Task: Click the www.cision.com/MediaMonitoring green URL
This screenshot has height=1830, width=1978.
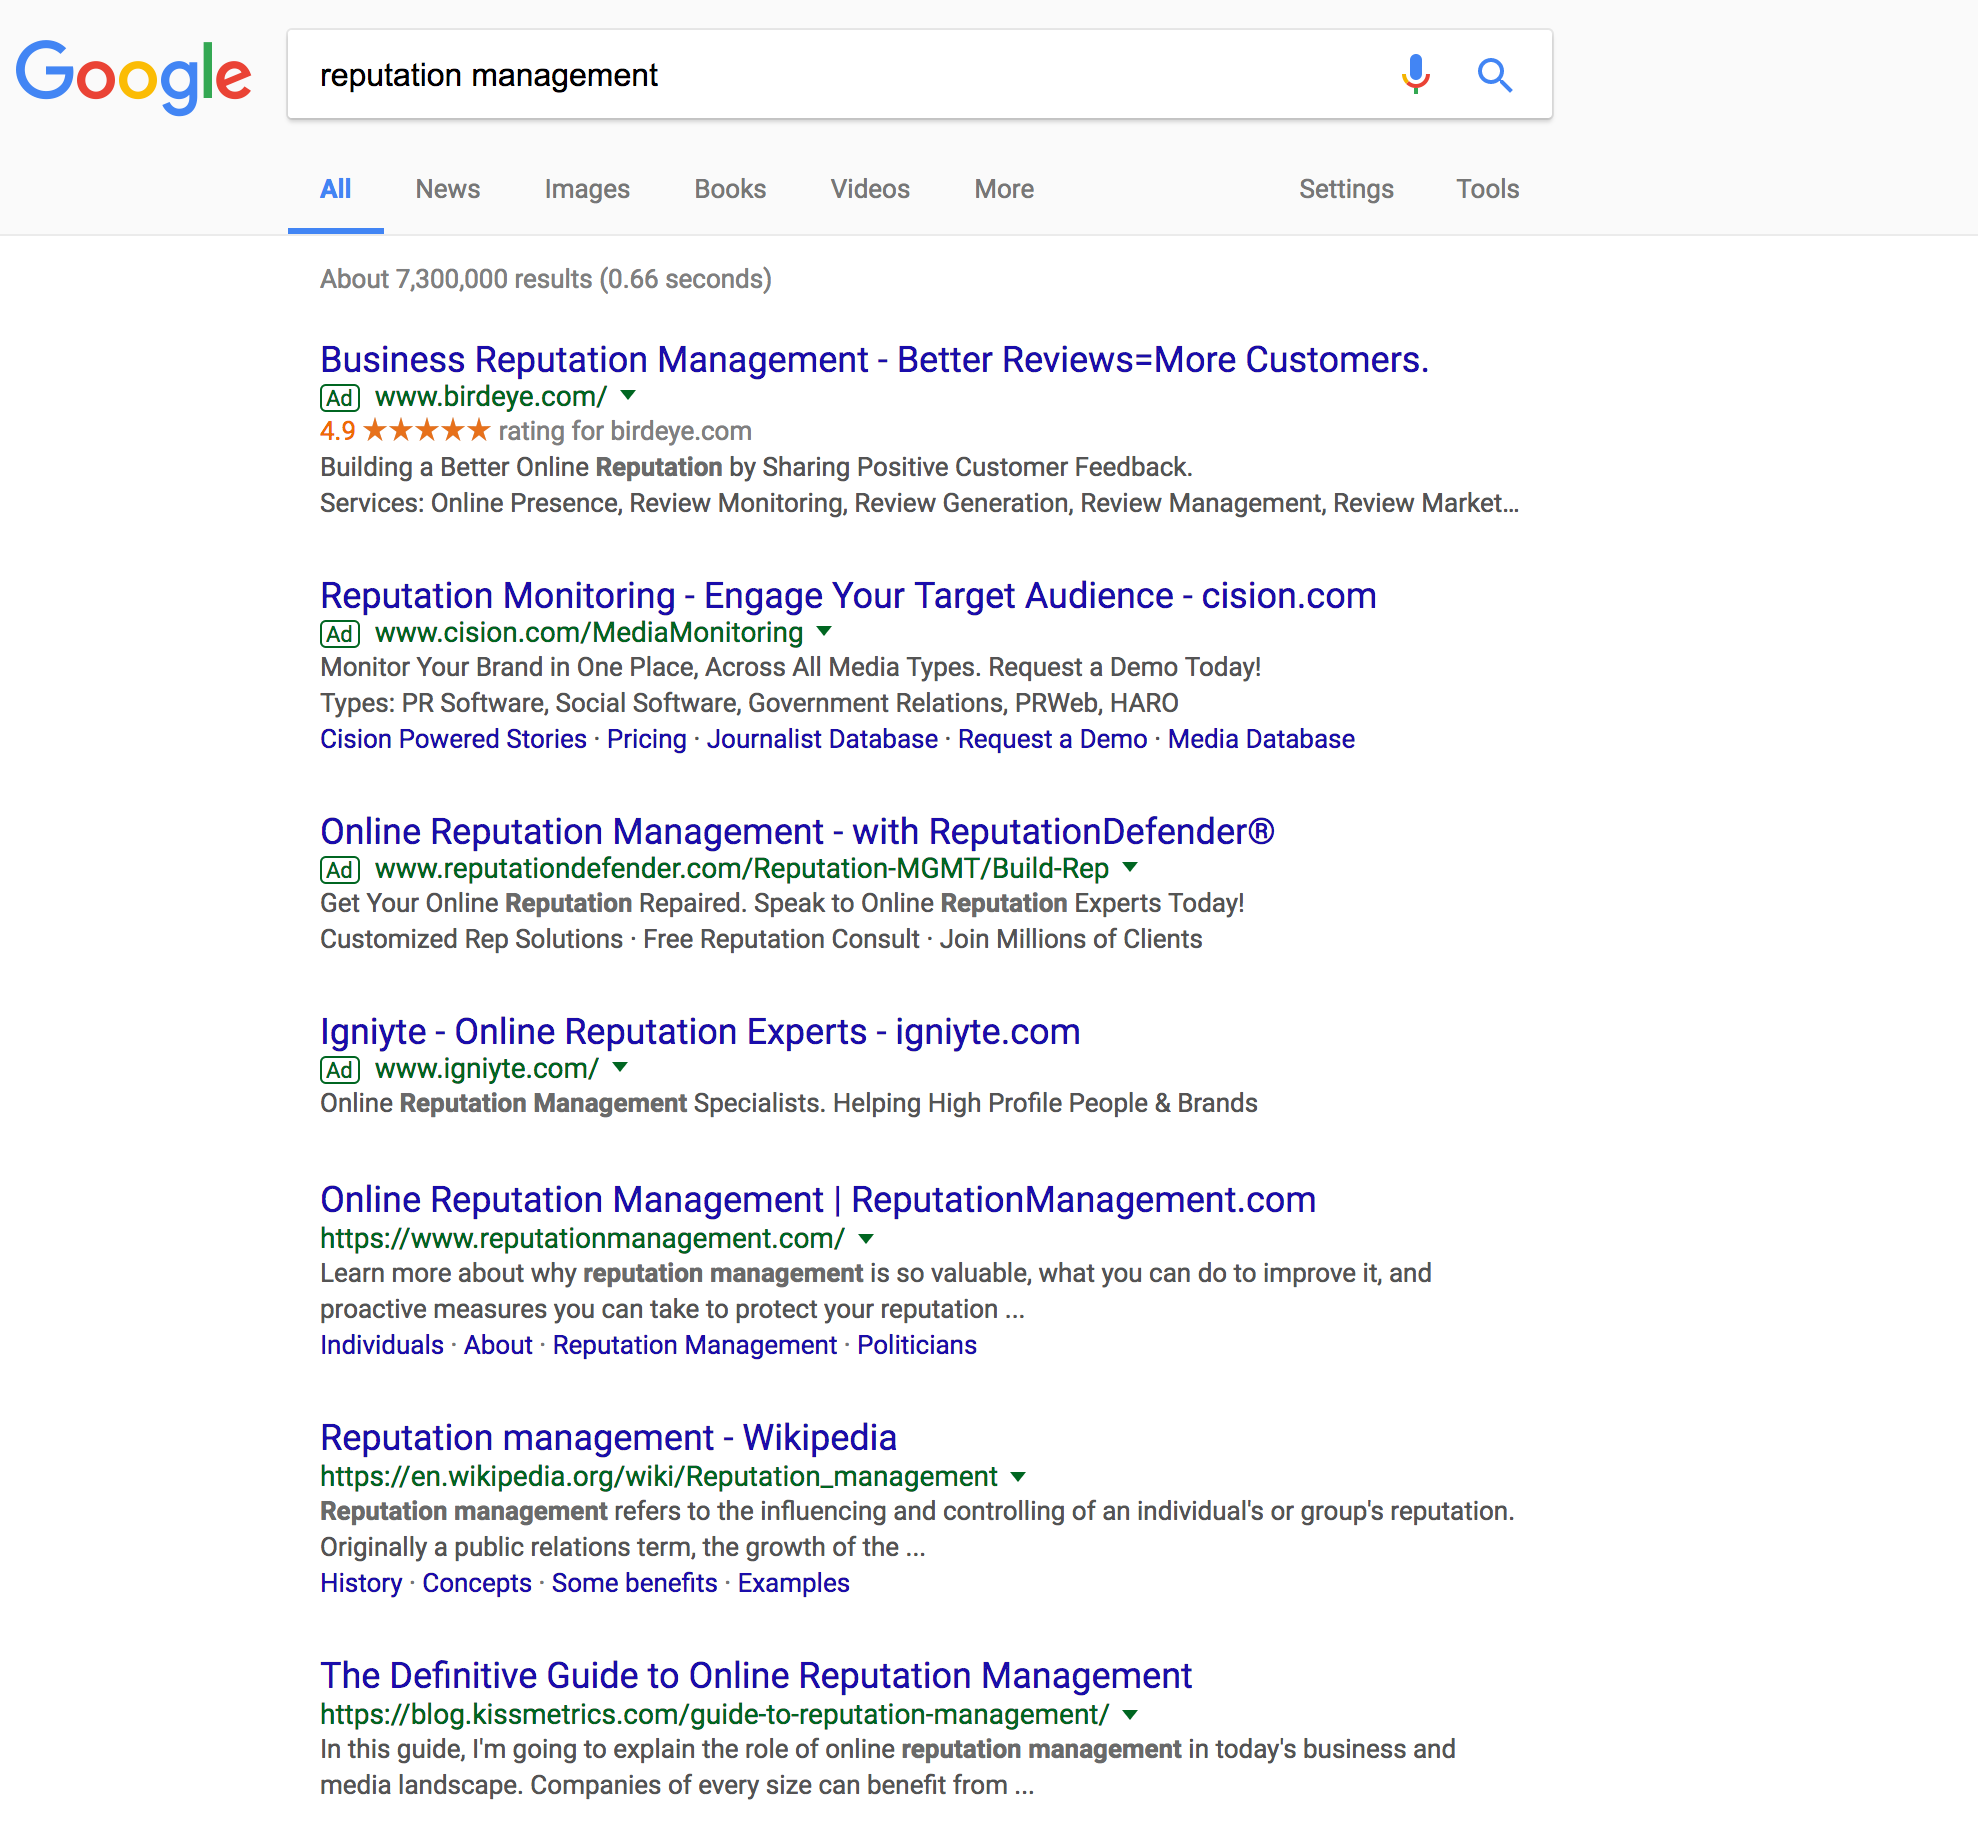Action: tap(589, 633)
